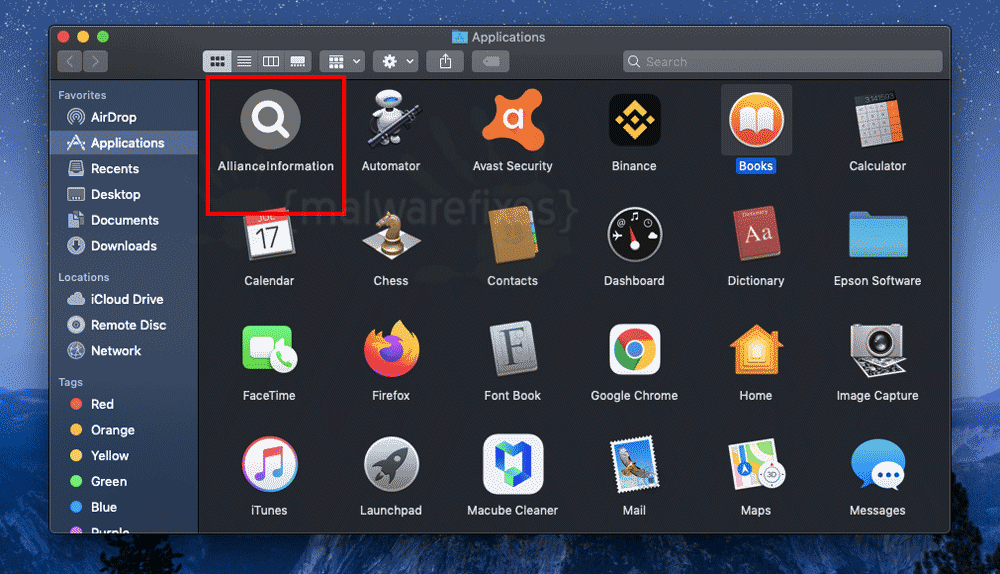This screenshot has width=1000, height=574.
Task: Open the iTunes app
Action: [269, 464]
